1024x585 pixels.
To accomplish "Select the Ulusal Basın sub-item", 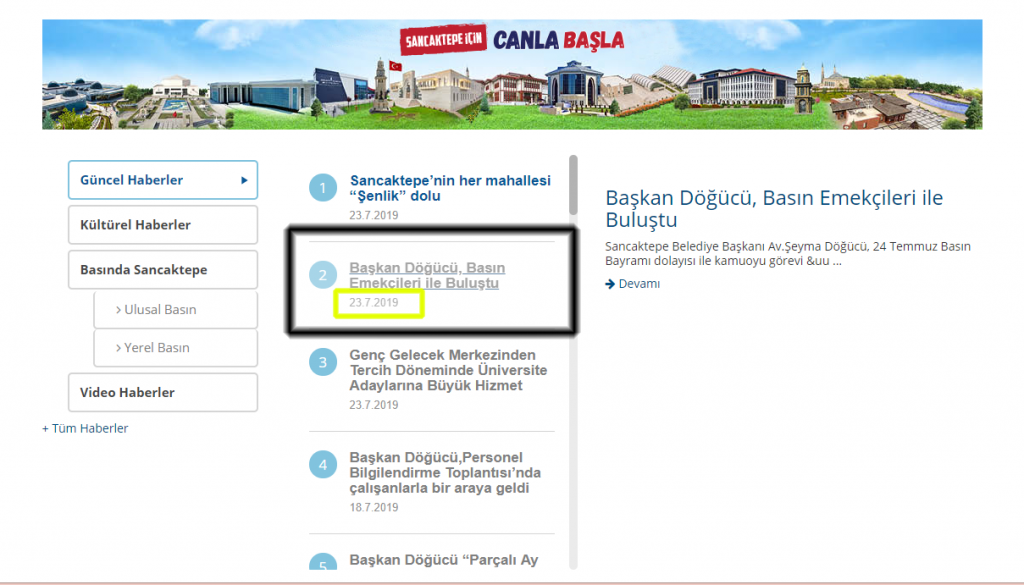I will click(x=160, y=310).
